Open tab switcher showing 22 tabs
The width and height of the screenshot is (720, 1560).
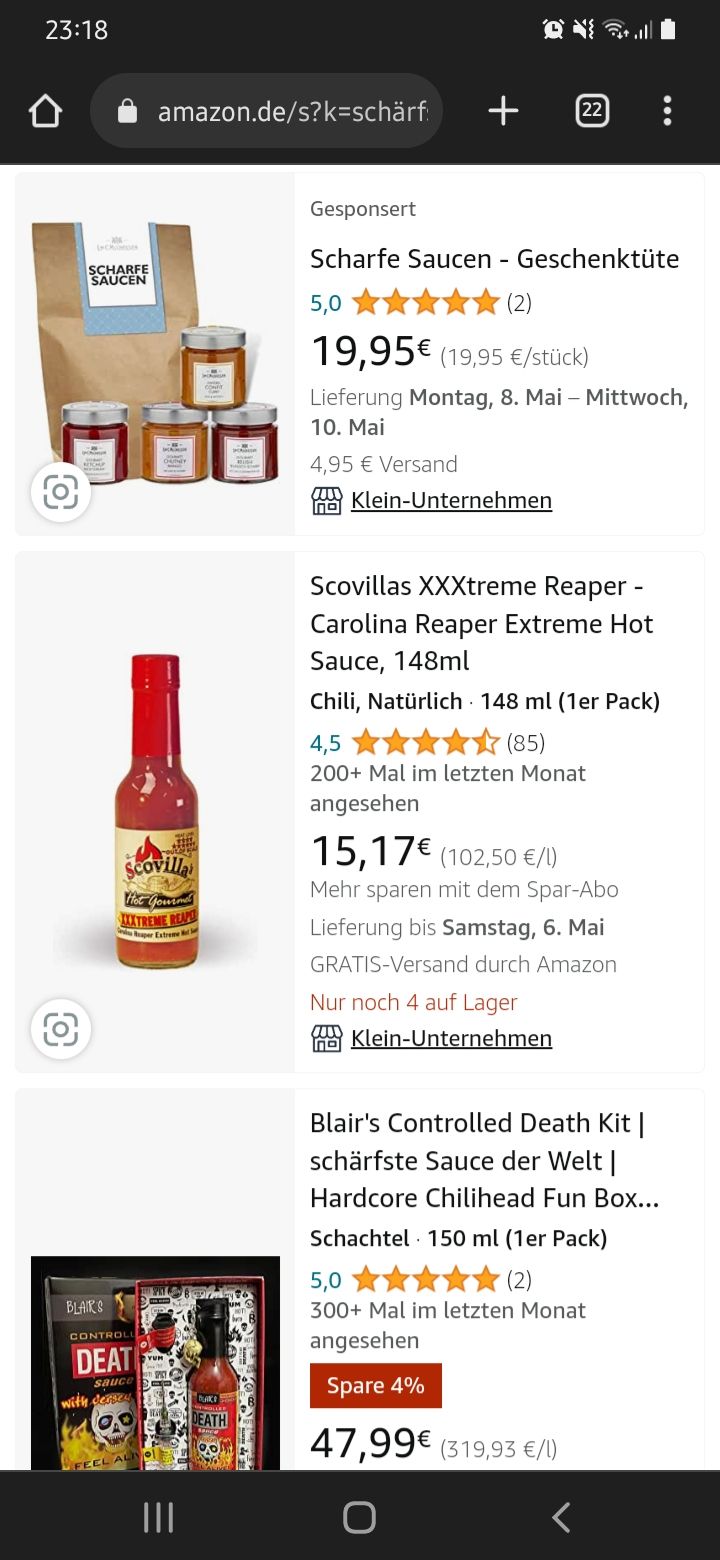592,111
